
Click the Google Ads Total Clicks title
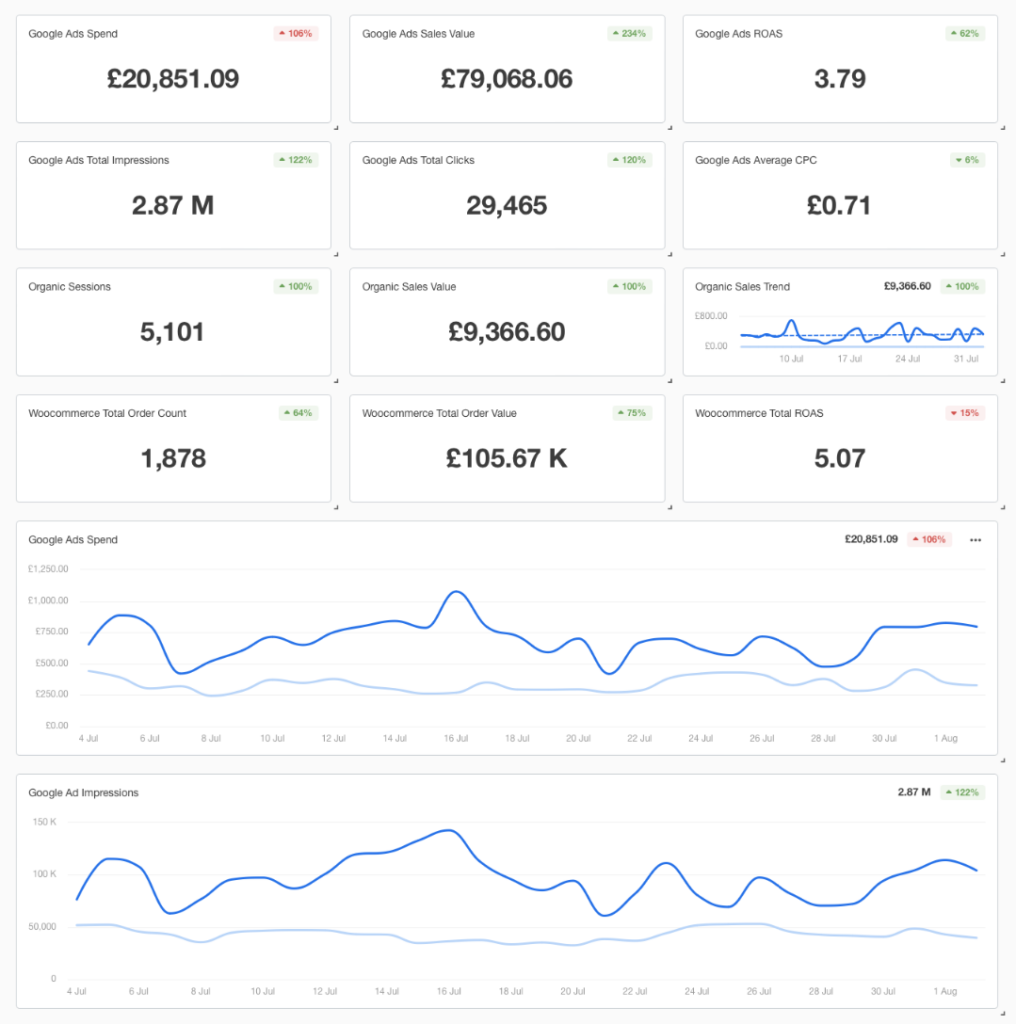419,161
